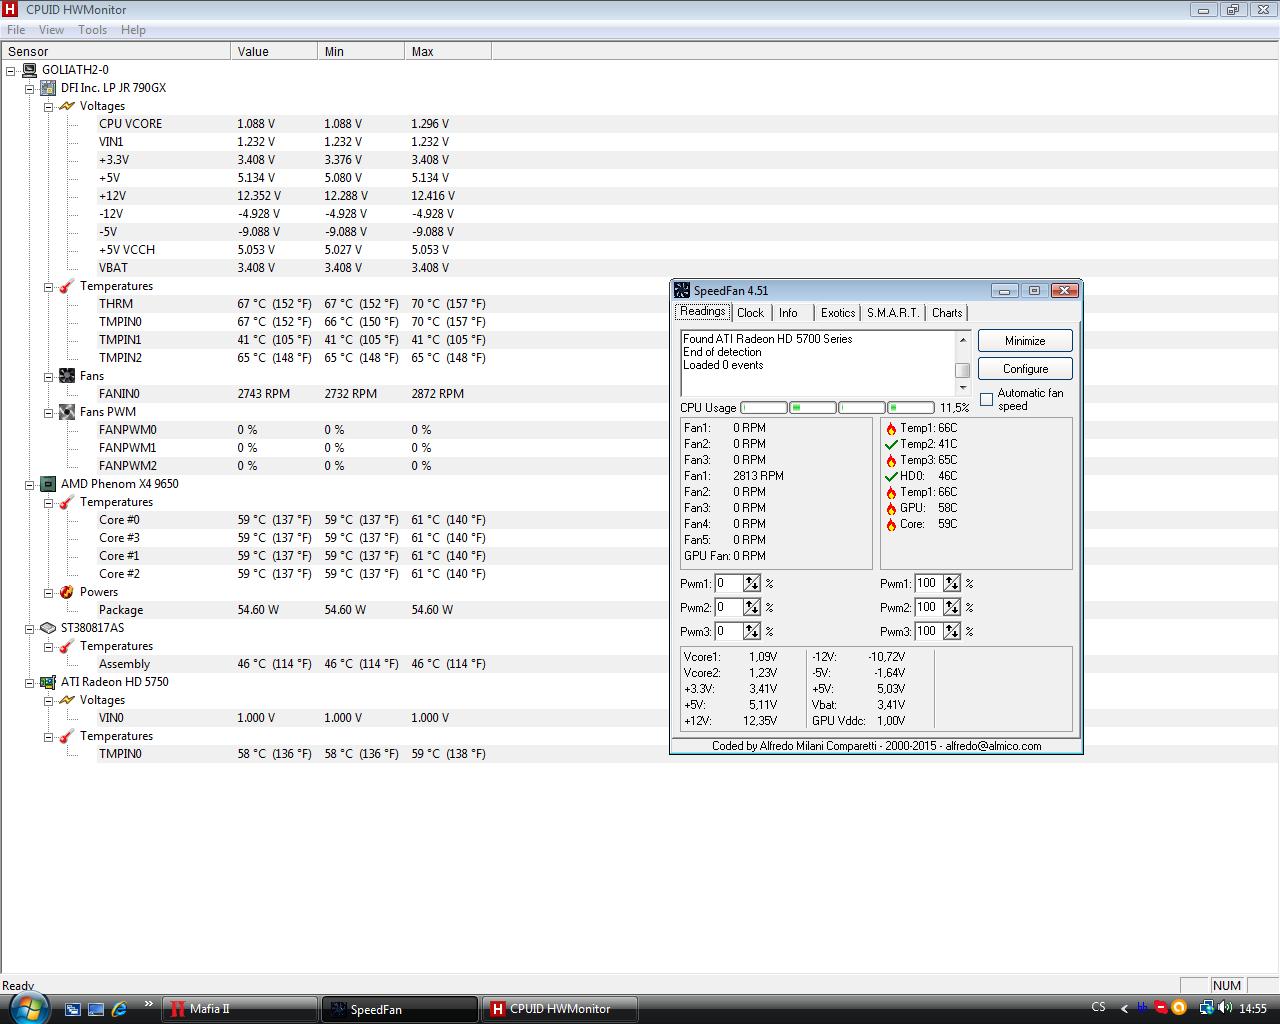This screenshot has height=1024, width=1280.
Task: Click the AMD Phenom X4 9650 processor icon
Action: click(x=48, y=484)
